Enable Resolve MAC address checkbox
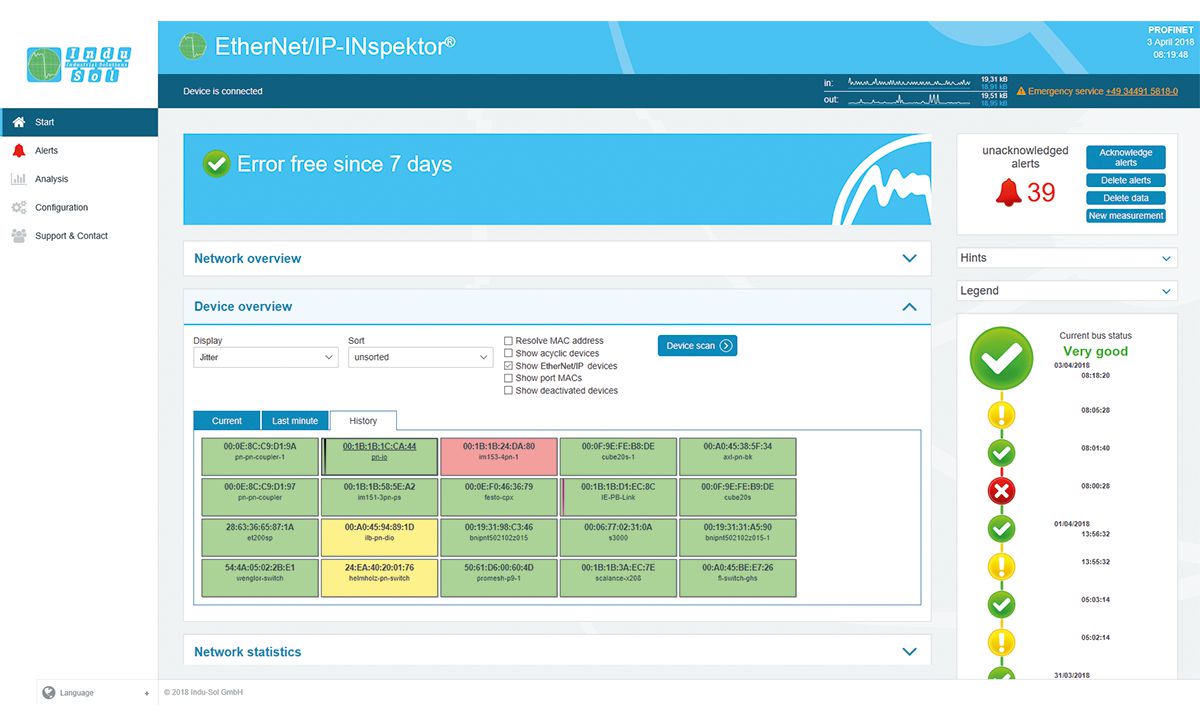This screenshot has width=1200, height=727. (x=509, y=341)
